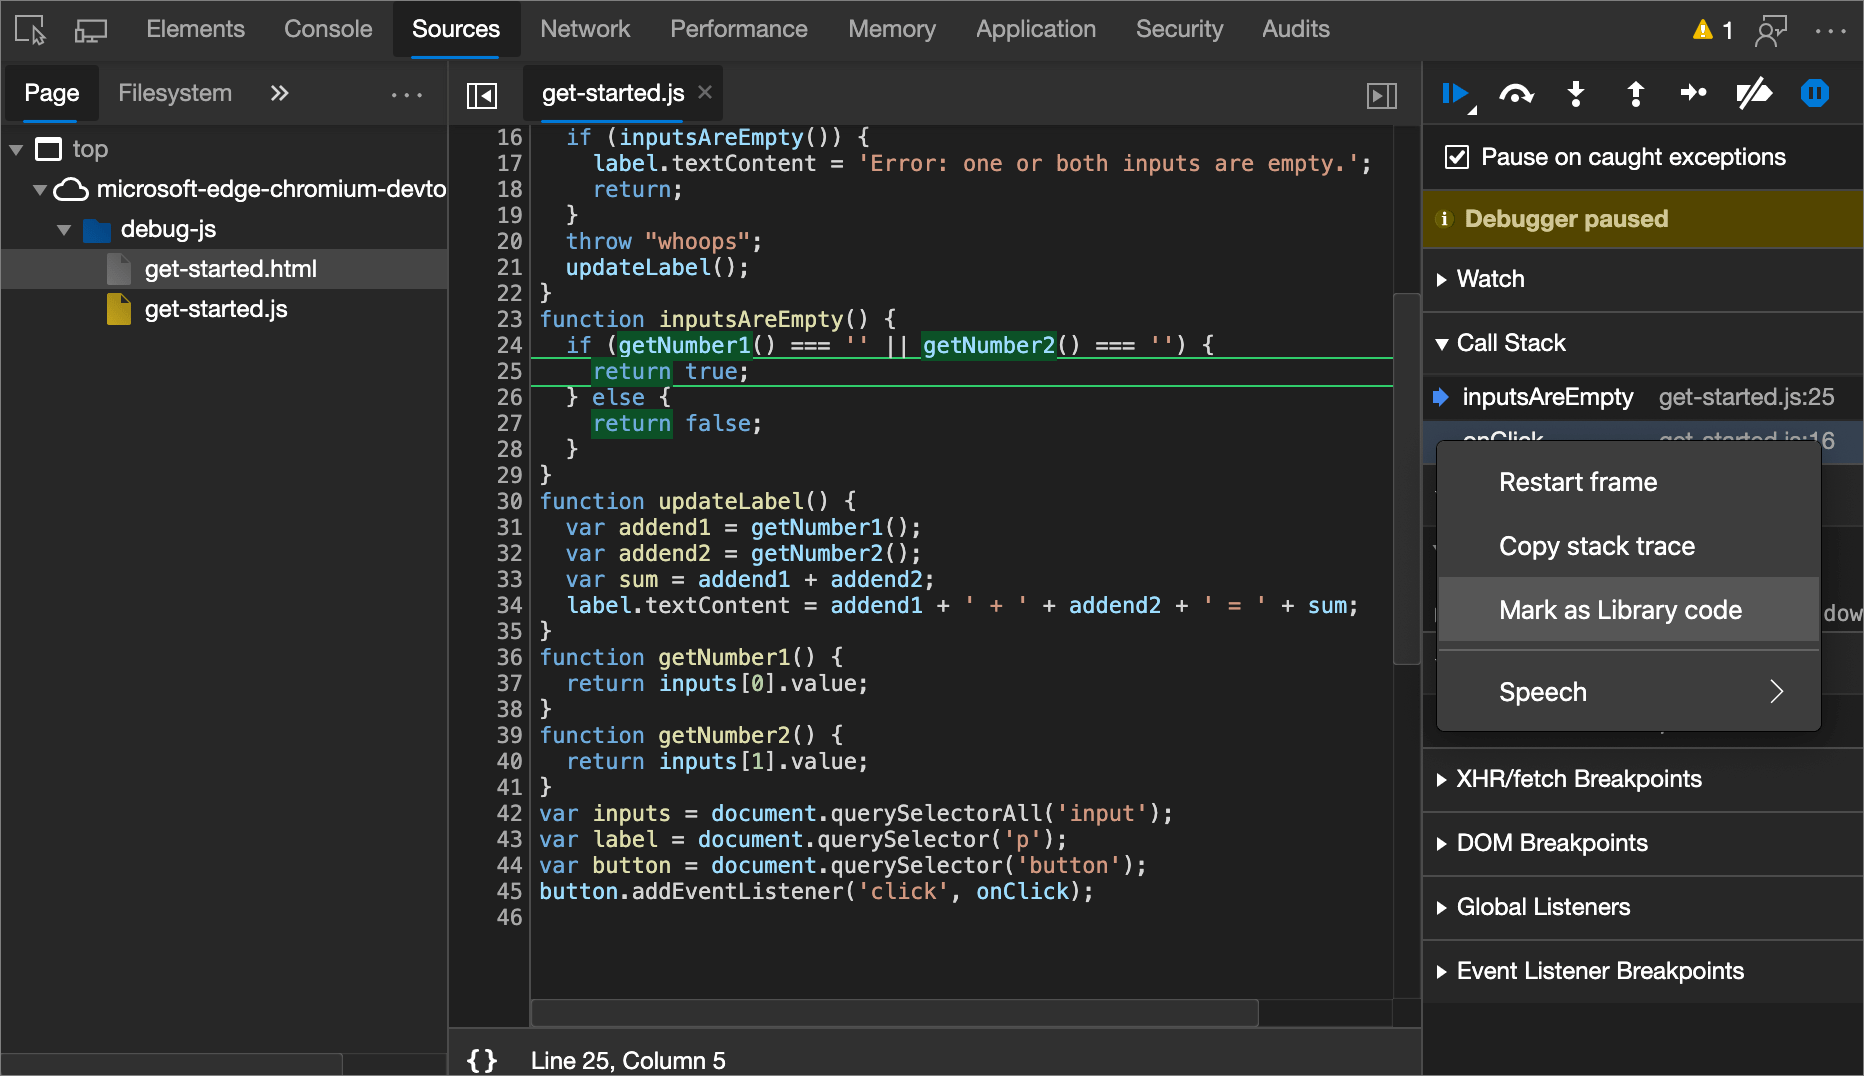This screenshot has height=1076, width=1864.
Task: Uncheck Pause on caught exceptions
Action: pos(1457,157)
